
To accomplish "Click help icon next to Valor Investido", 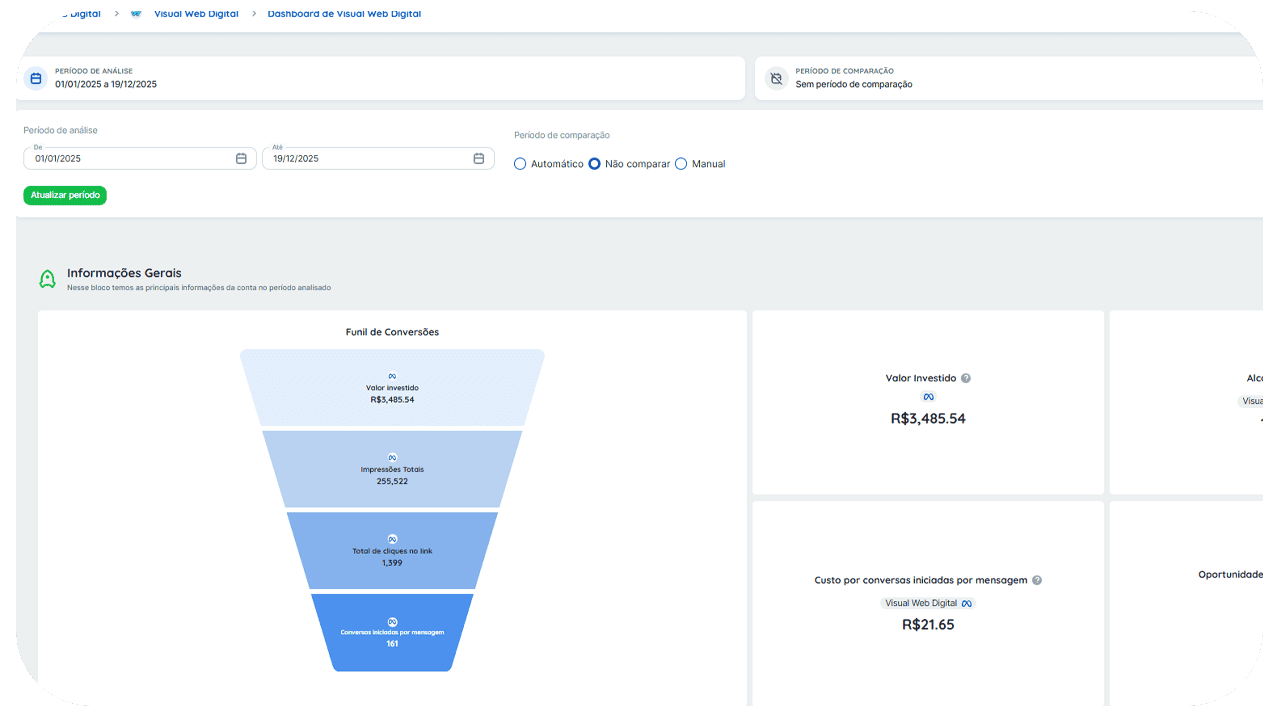I will [x=966, y=378].
